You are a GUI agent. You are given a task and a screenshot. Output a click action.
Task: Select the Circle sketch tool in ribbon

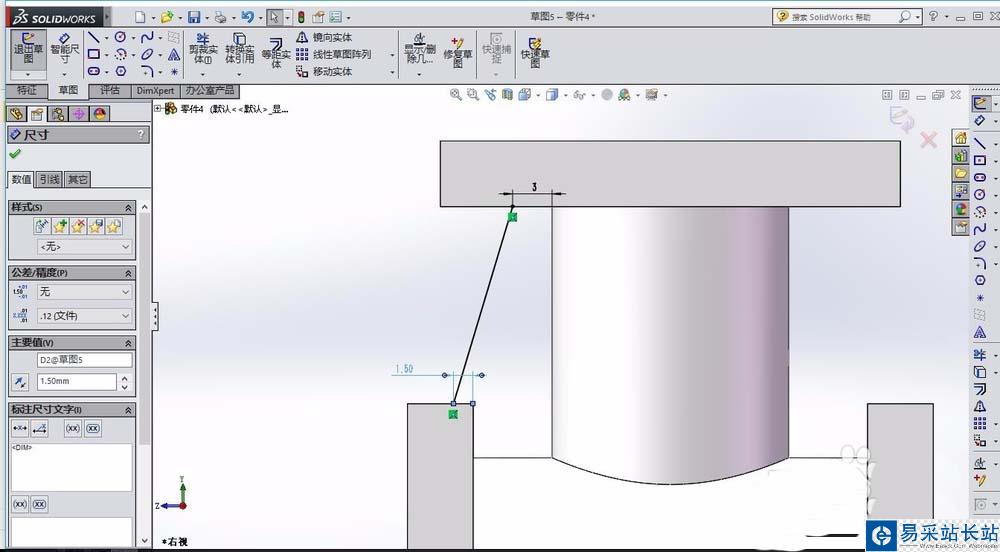[x=121, y=38]
